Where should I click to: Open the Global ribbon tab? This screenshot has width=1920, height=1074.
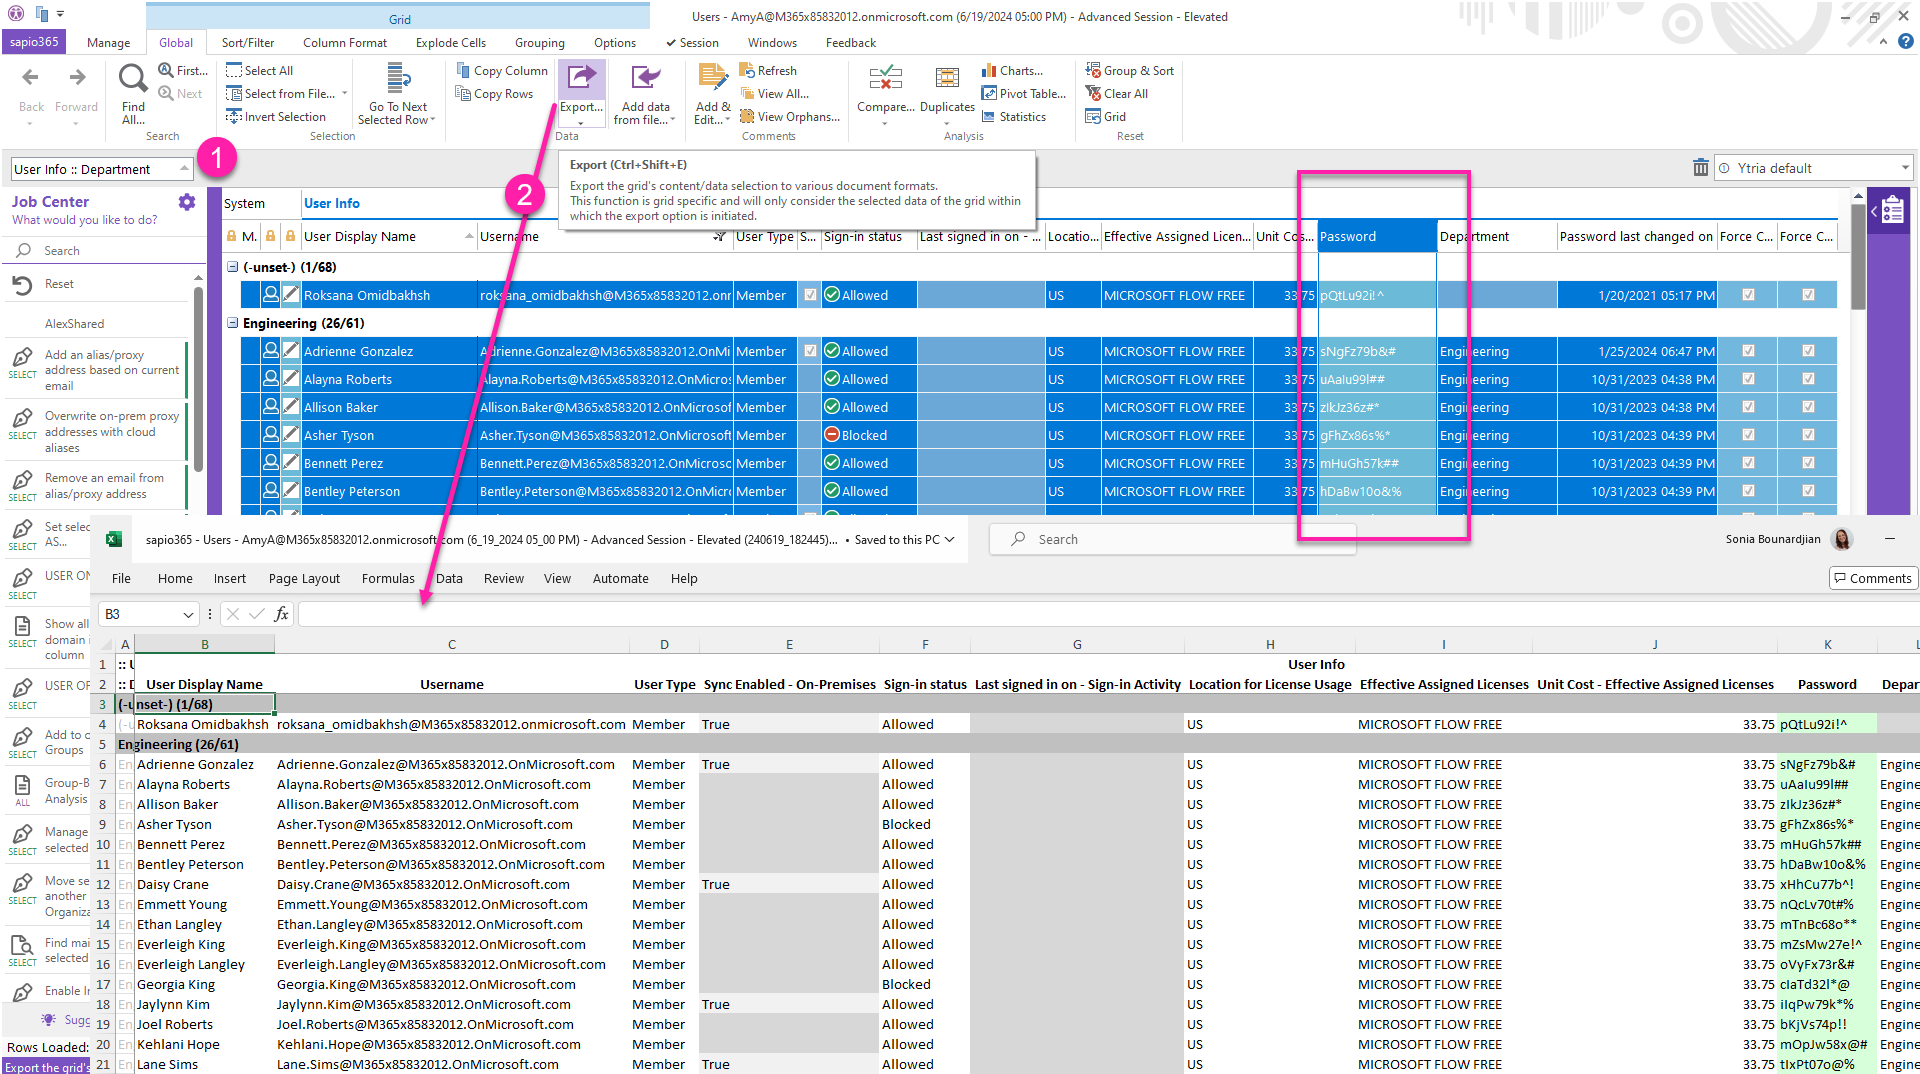[176, 42]
